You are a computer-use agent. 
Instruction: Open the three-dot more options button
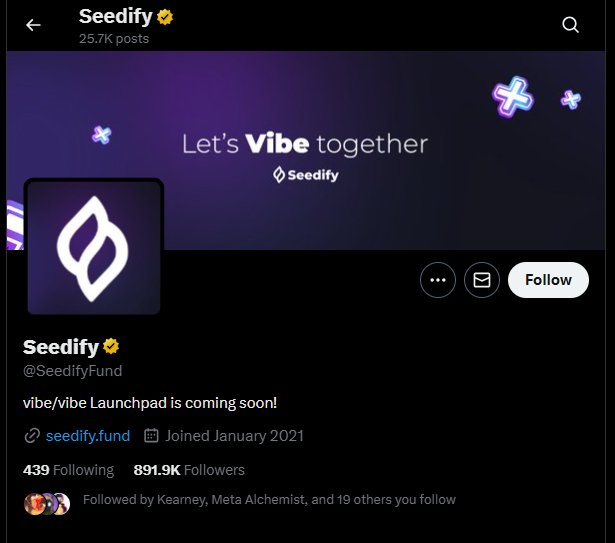[x=438, y=280]
